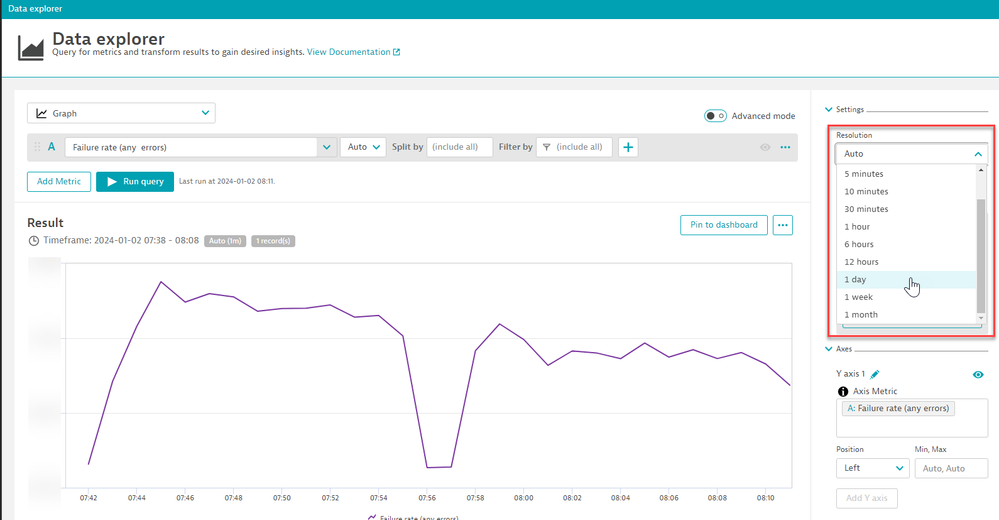The width and height of the screenshot is (999, 520).
Task: Open the Graph visualization type dropdown
Action: coord(121,114)
